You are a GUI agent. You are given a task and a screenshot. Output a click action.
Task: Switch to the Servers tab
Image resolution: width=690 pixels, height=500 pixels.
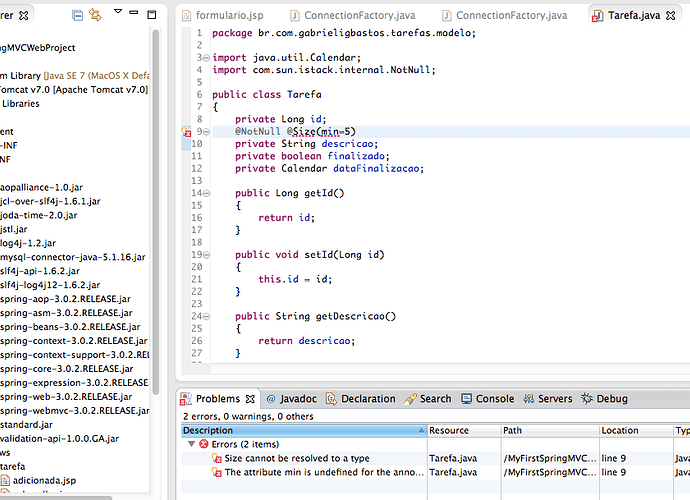click(555, 399)
